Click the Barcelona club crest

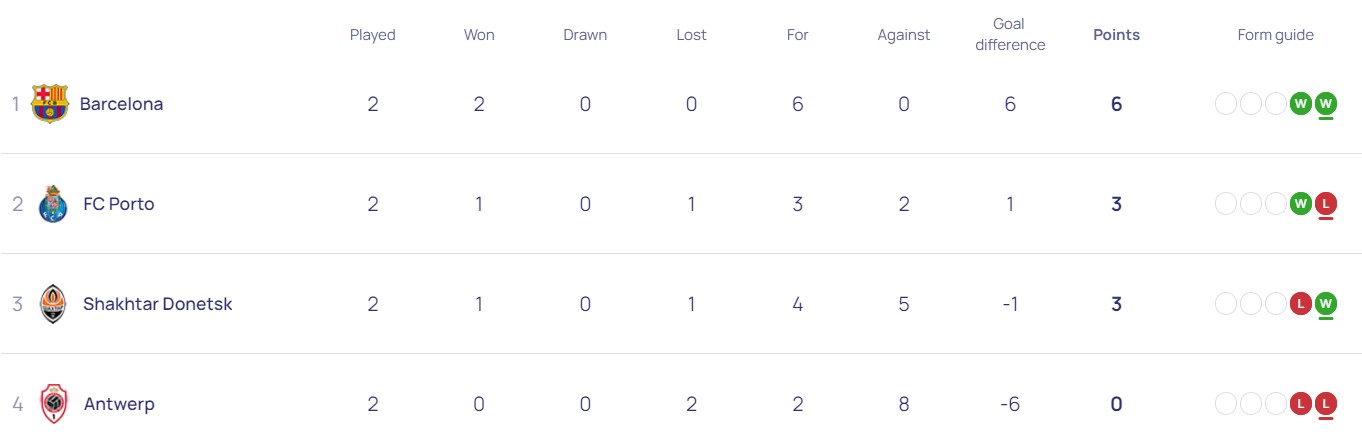[x=49, y=104]
